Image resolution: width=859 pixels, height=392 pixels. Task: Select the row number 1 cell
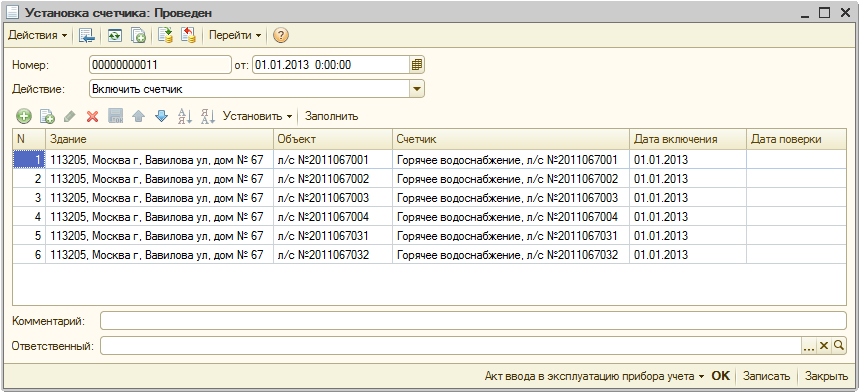pyautogui.click(x=28, y=160)
